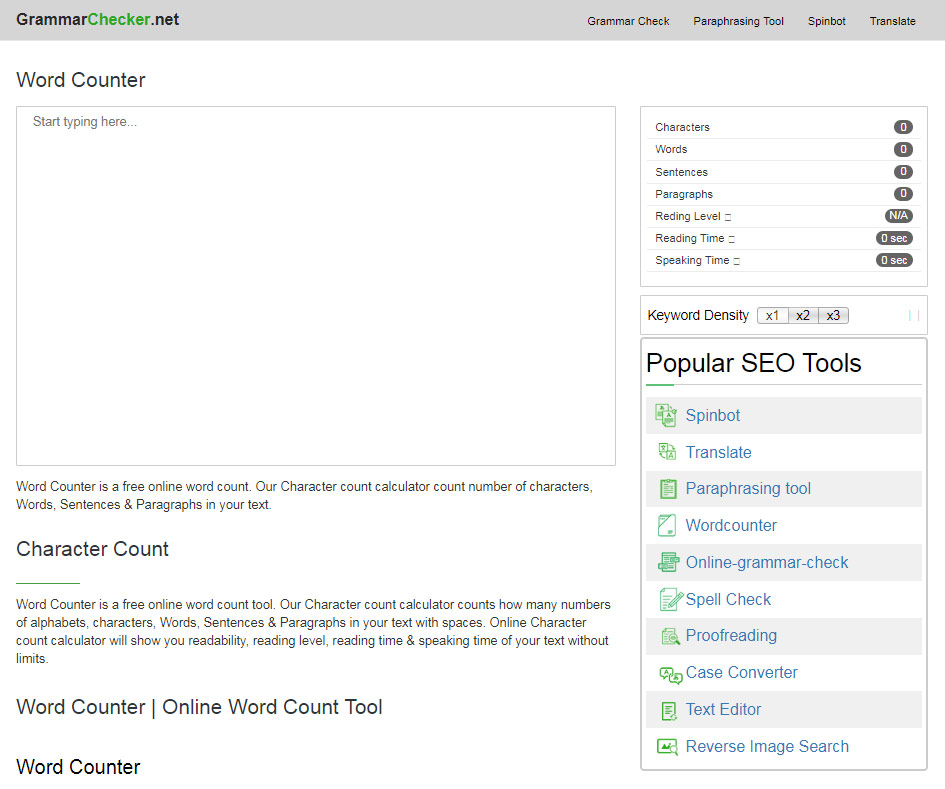Click the Text Editor icon
The height and width of the screenshot is (789, 945).
pyautogui.click(x=668, y=710)
